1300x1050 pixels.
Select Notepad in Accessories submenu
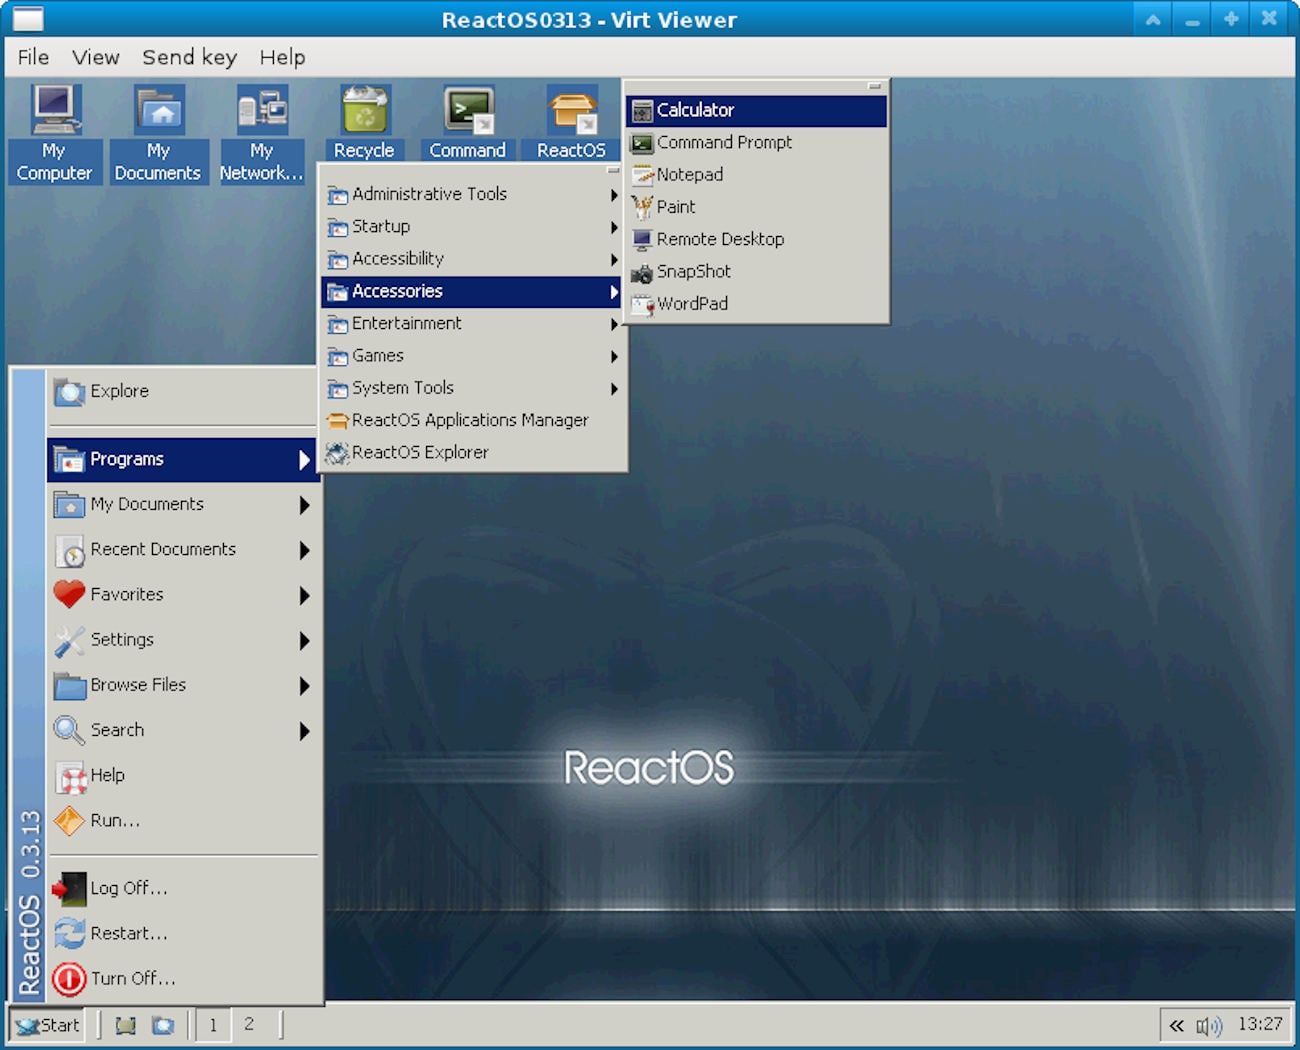[x=689, y=175]
